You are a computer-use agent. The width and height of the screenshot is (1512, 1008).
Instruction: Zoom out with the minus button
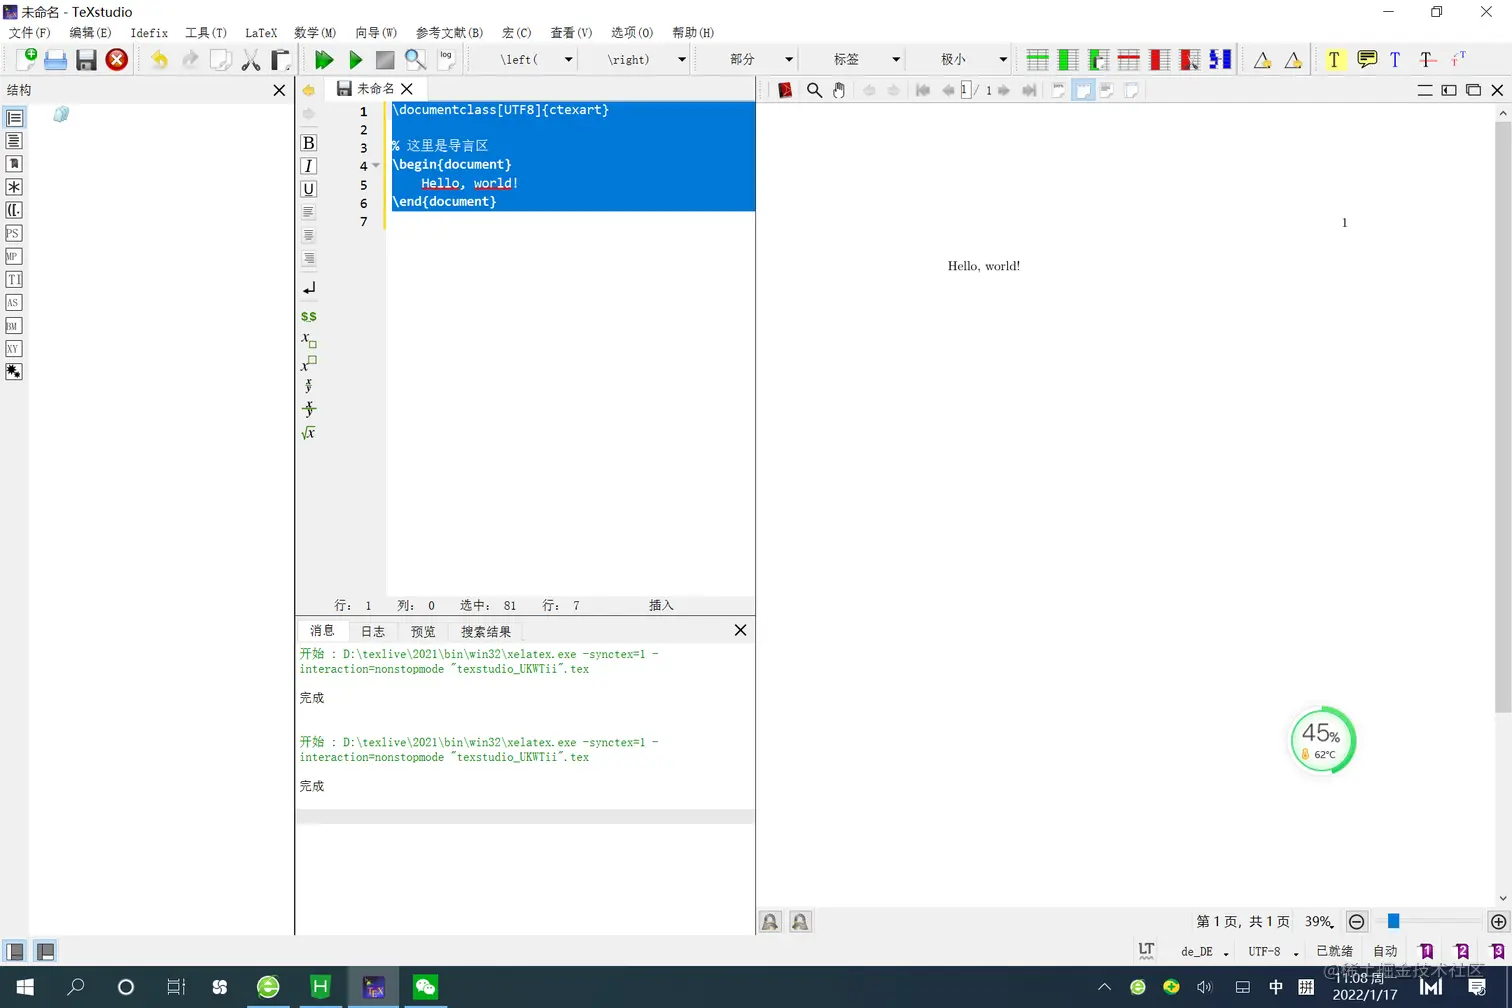[x=1356, y=922]
